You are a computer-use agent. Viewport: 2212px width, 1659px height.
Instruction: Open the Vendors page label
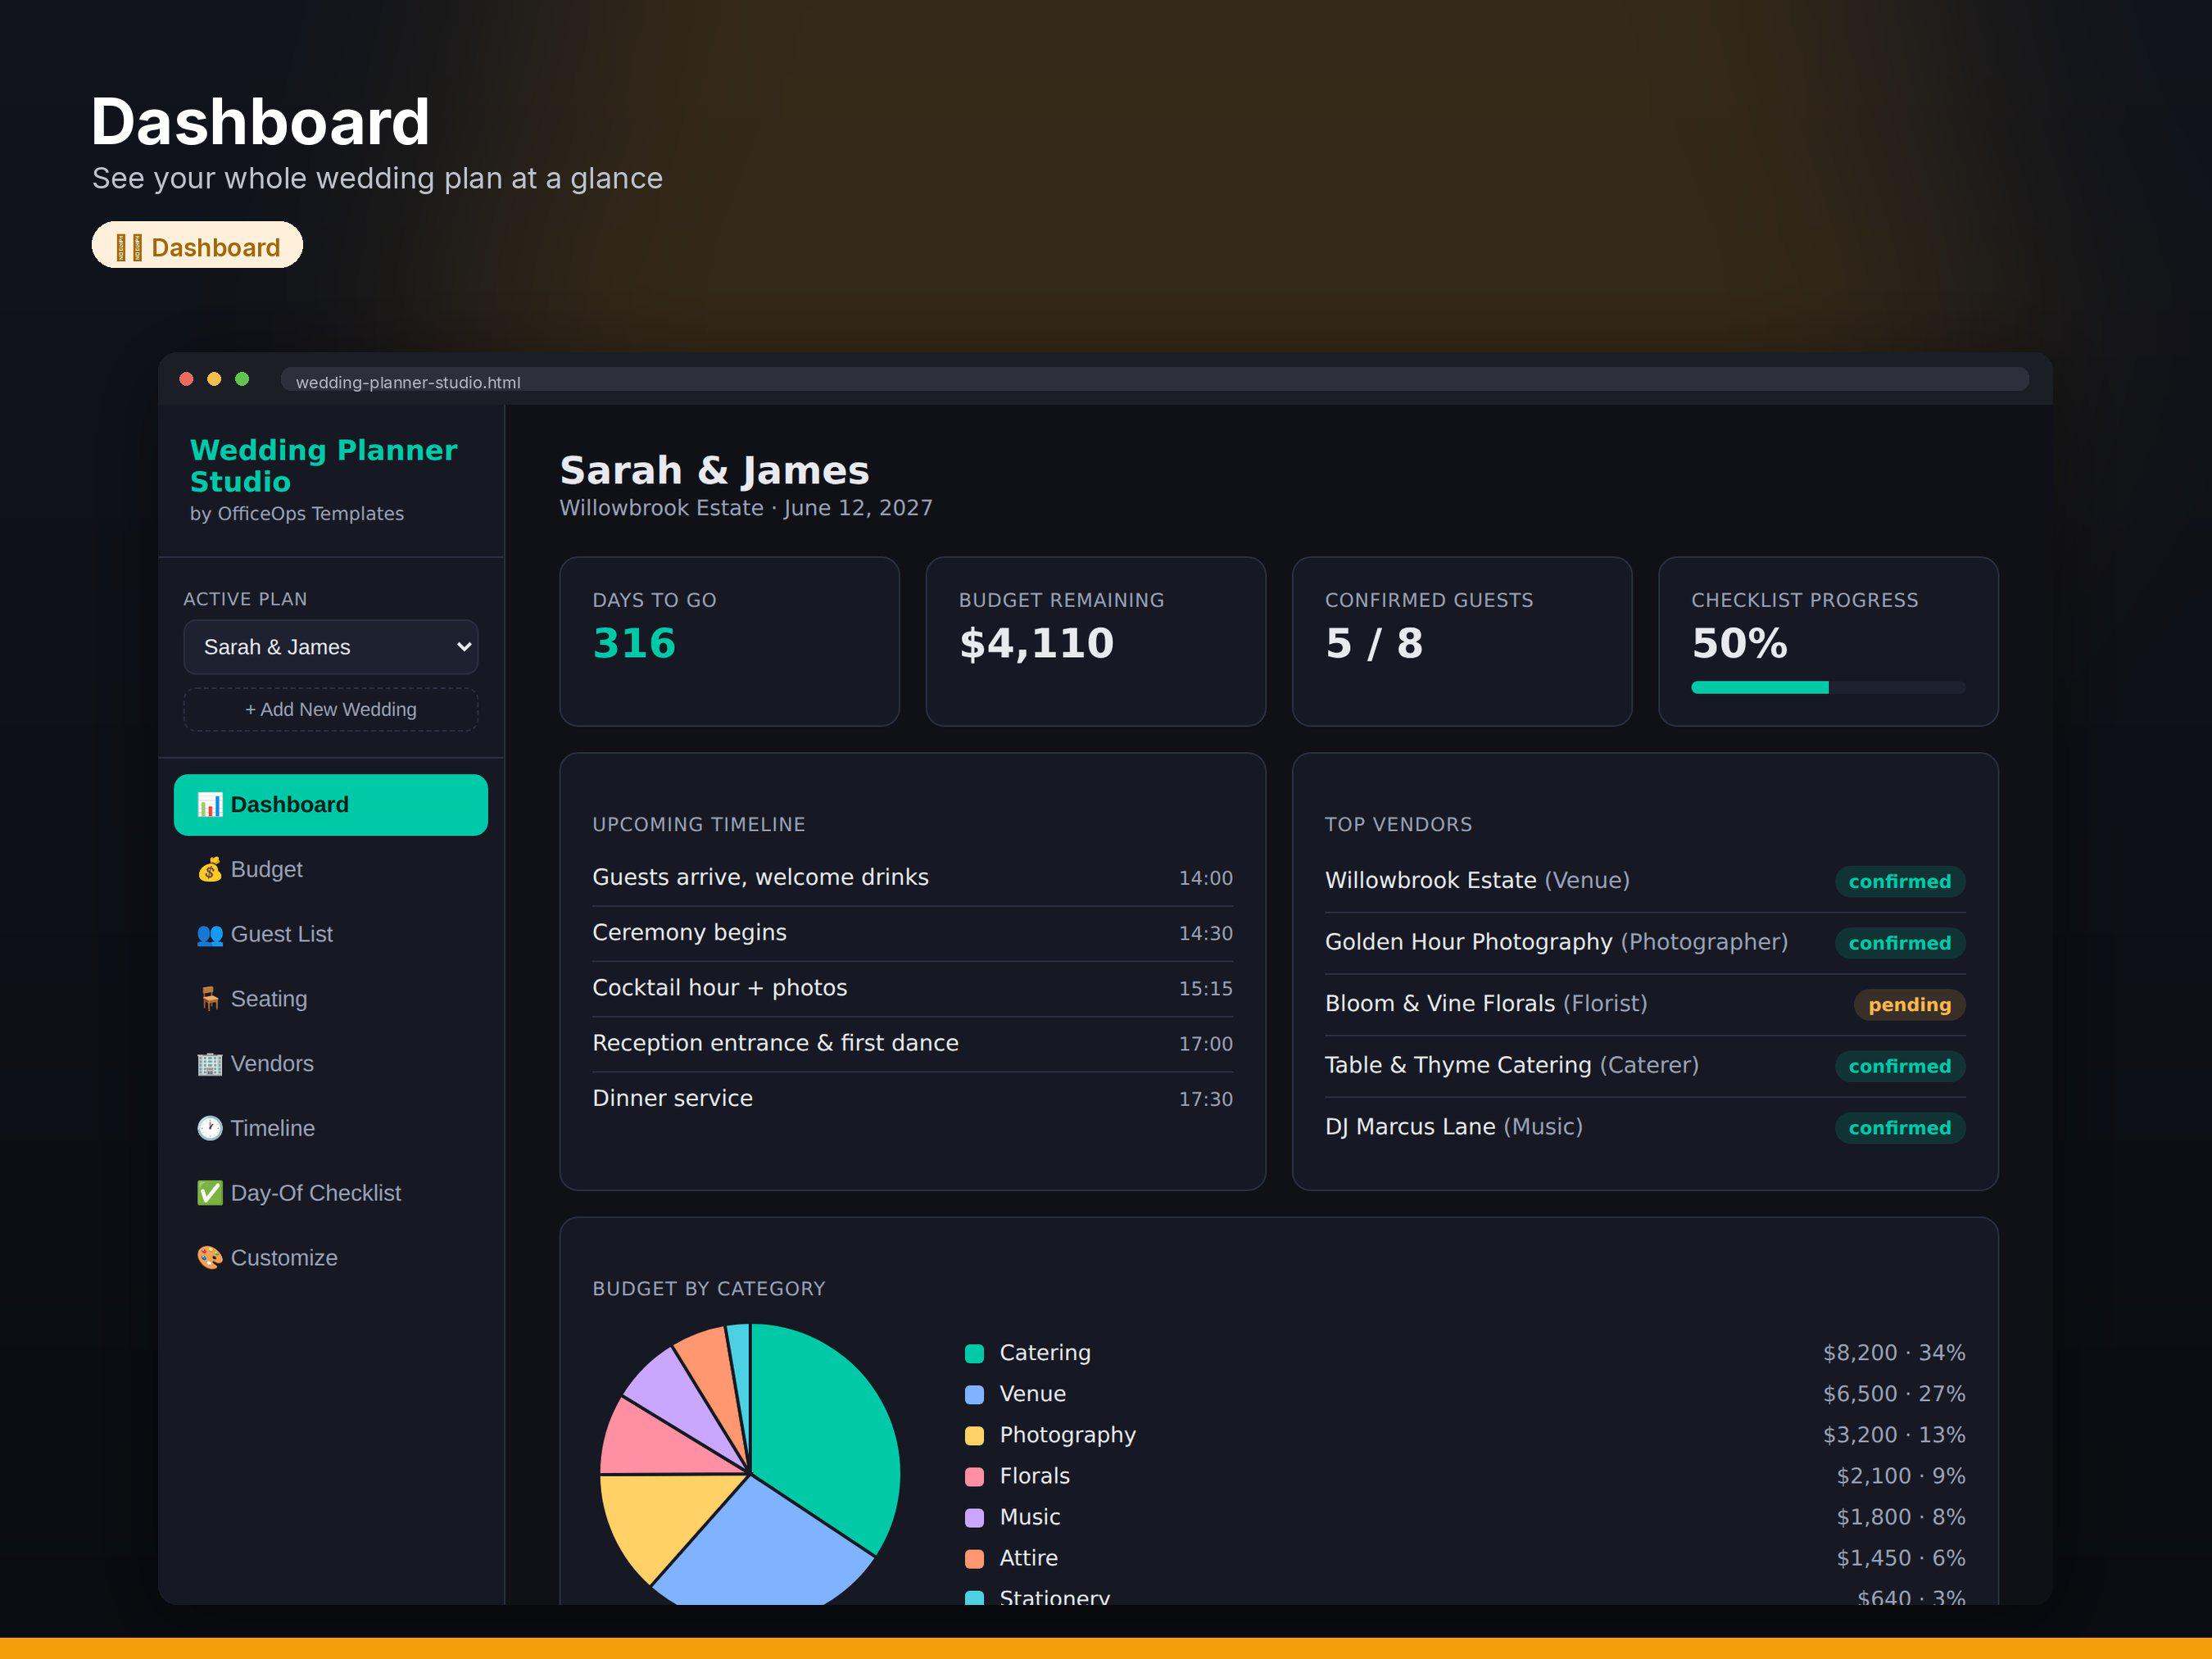272,1064
